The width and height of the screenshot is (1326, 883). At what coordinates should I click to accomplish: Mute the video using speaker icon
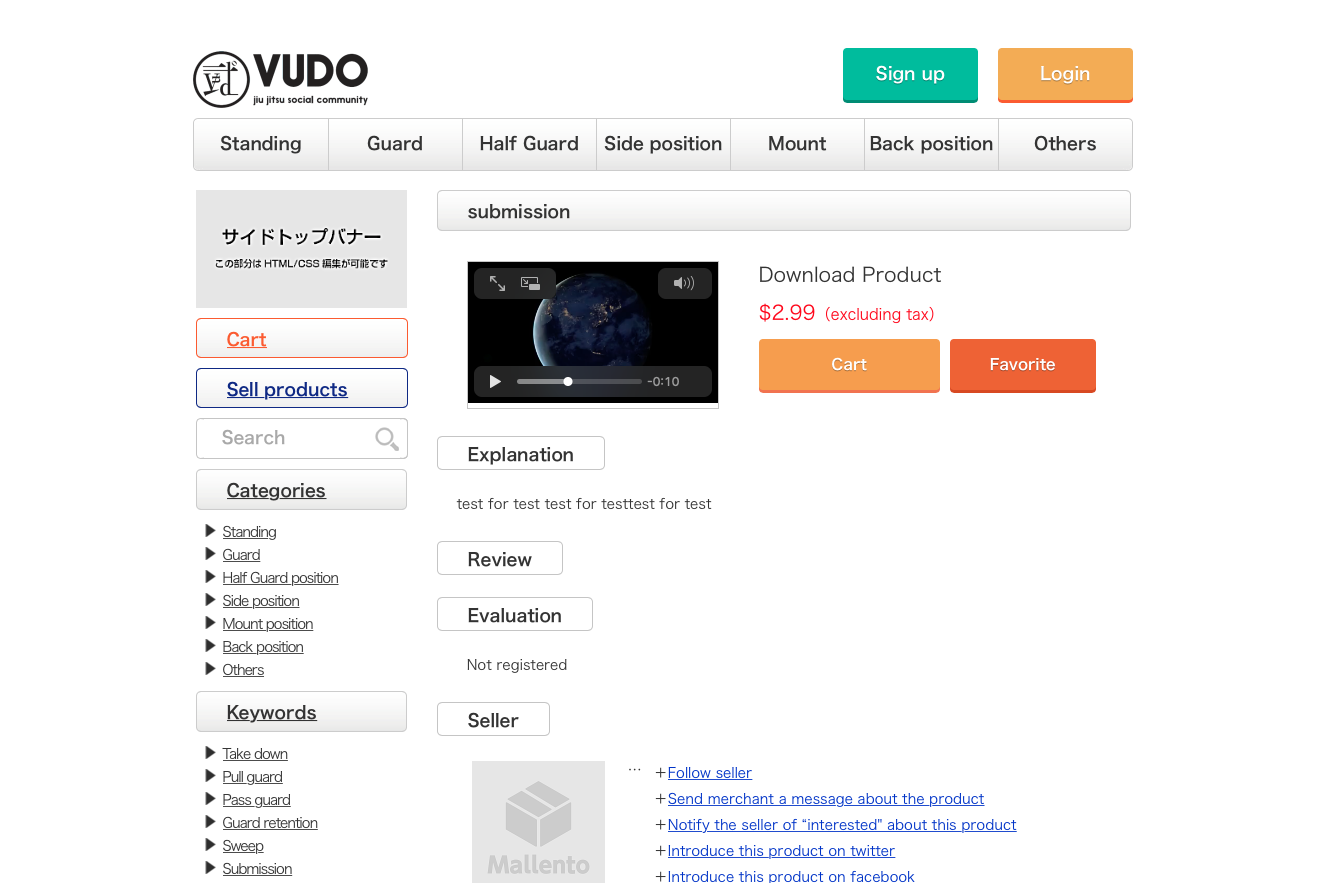pyautogui.click(x=684, y=283)
